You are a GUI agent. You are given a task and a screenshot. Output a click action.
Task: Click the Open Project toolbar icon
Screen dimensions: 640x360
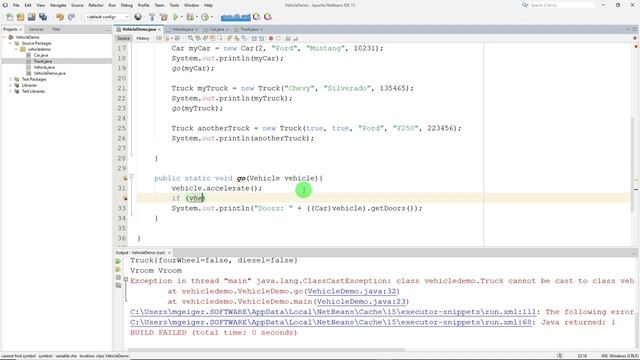[x=31, y=17]
